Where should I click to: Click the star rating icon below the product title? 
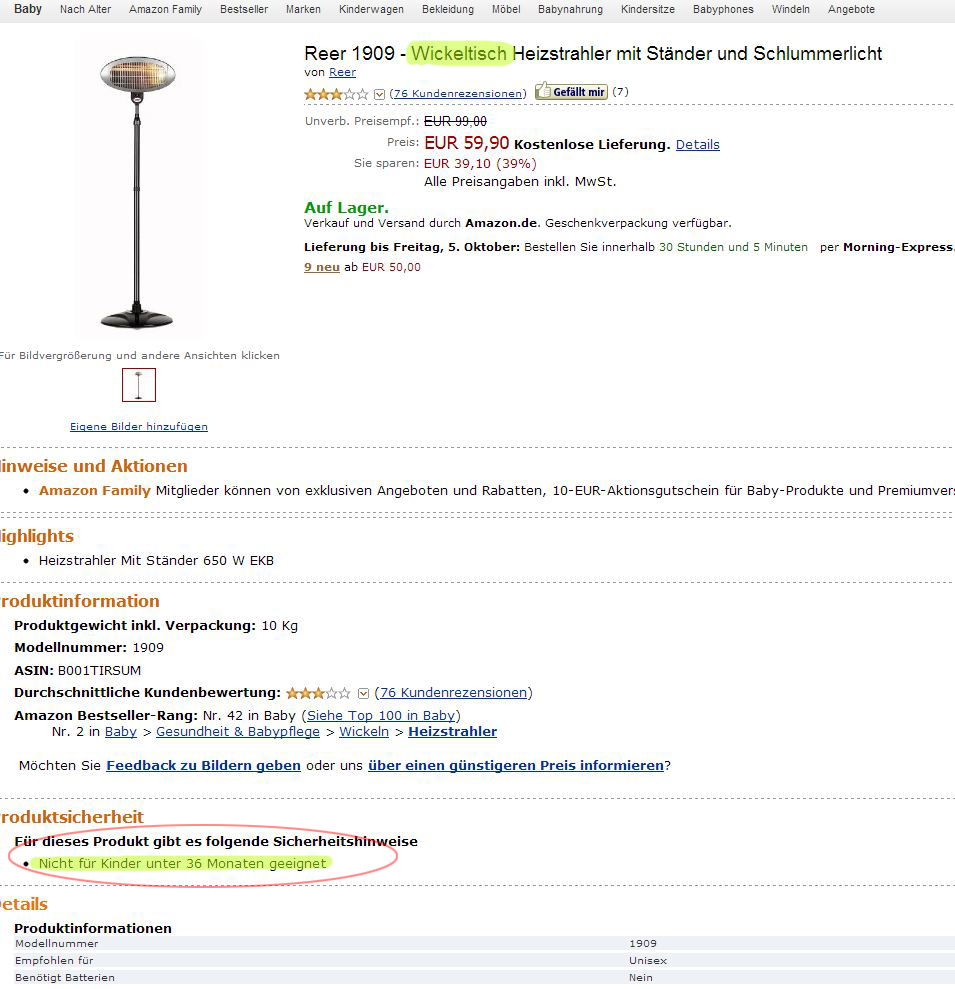tap(336, 94)
